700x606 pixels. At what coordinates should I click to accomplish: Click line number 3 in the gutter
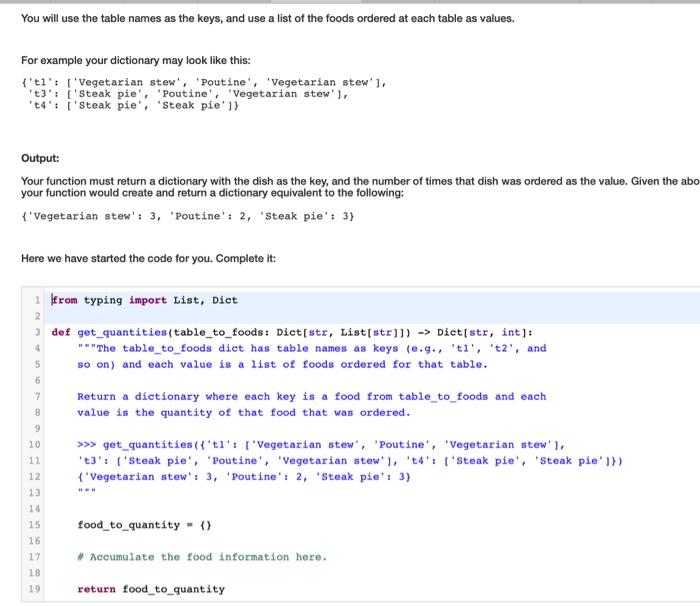tap(38, 332)
